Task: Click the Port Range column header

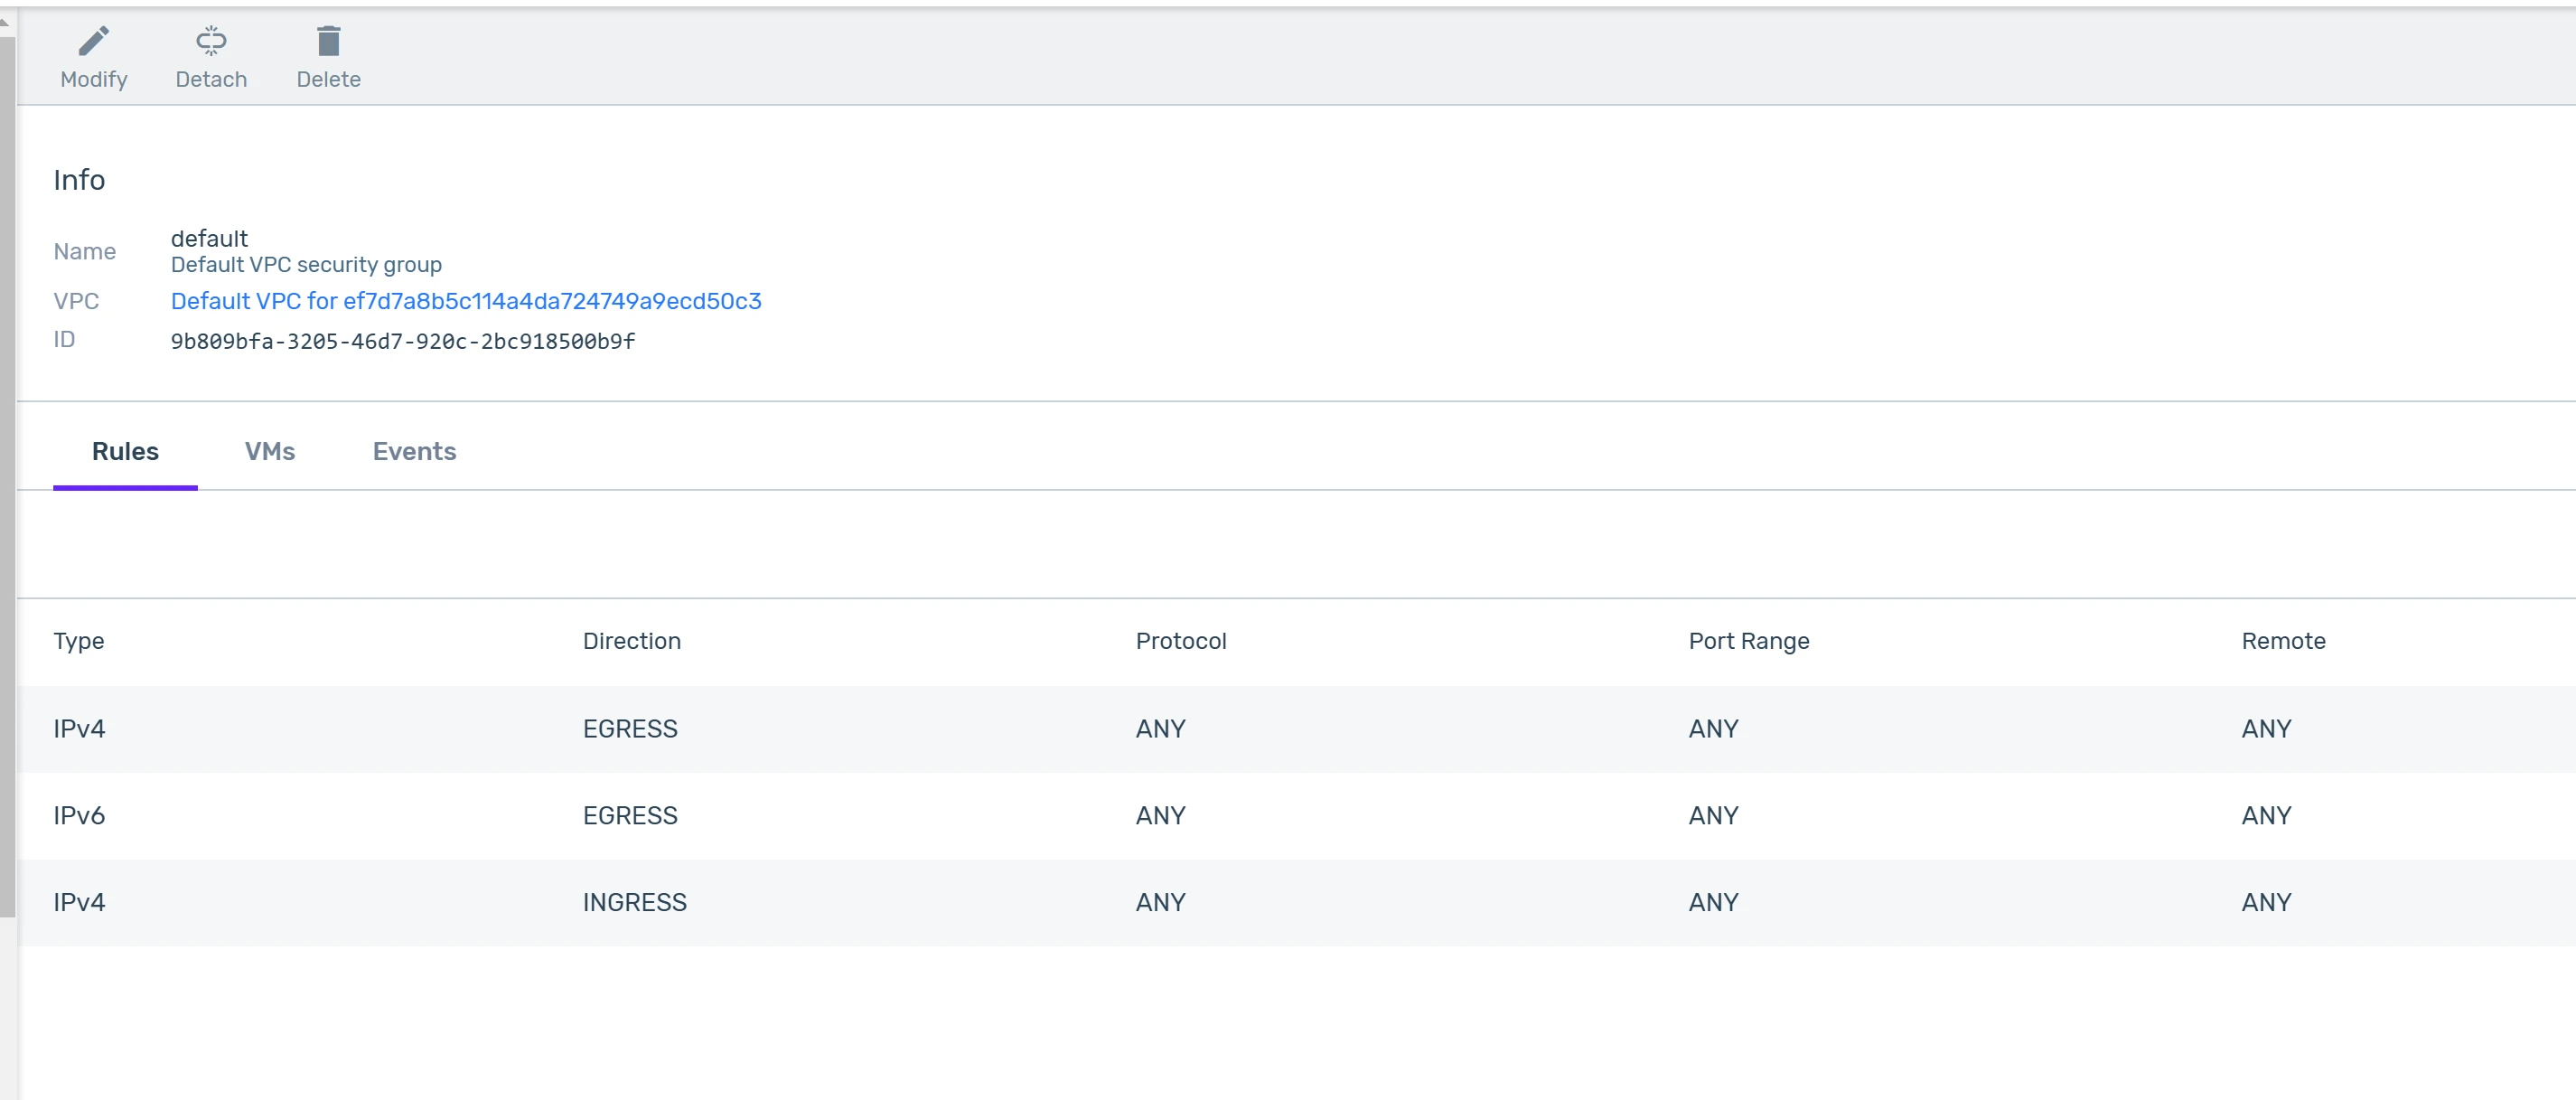Action: [1748, 641]
